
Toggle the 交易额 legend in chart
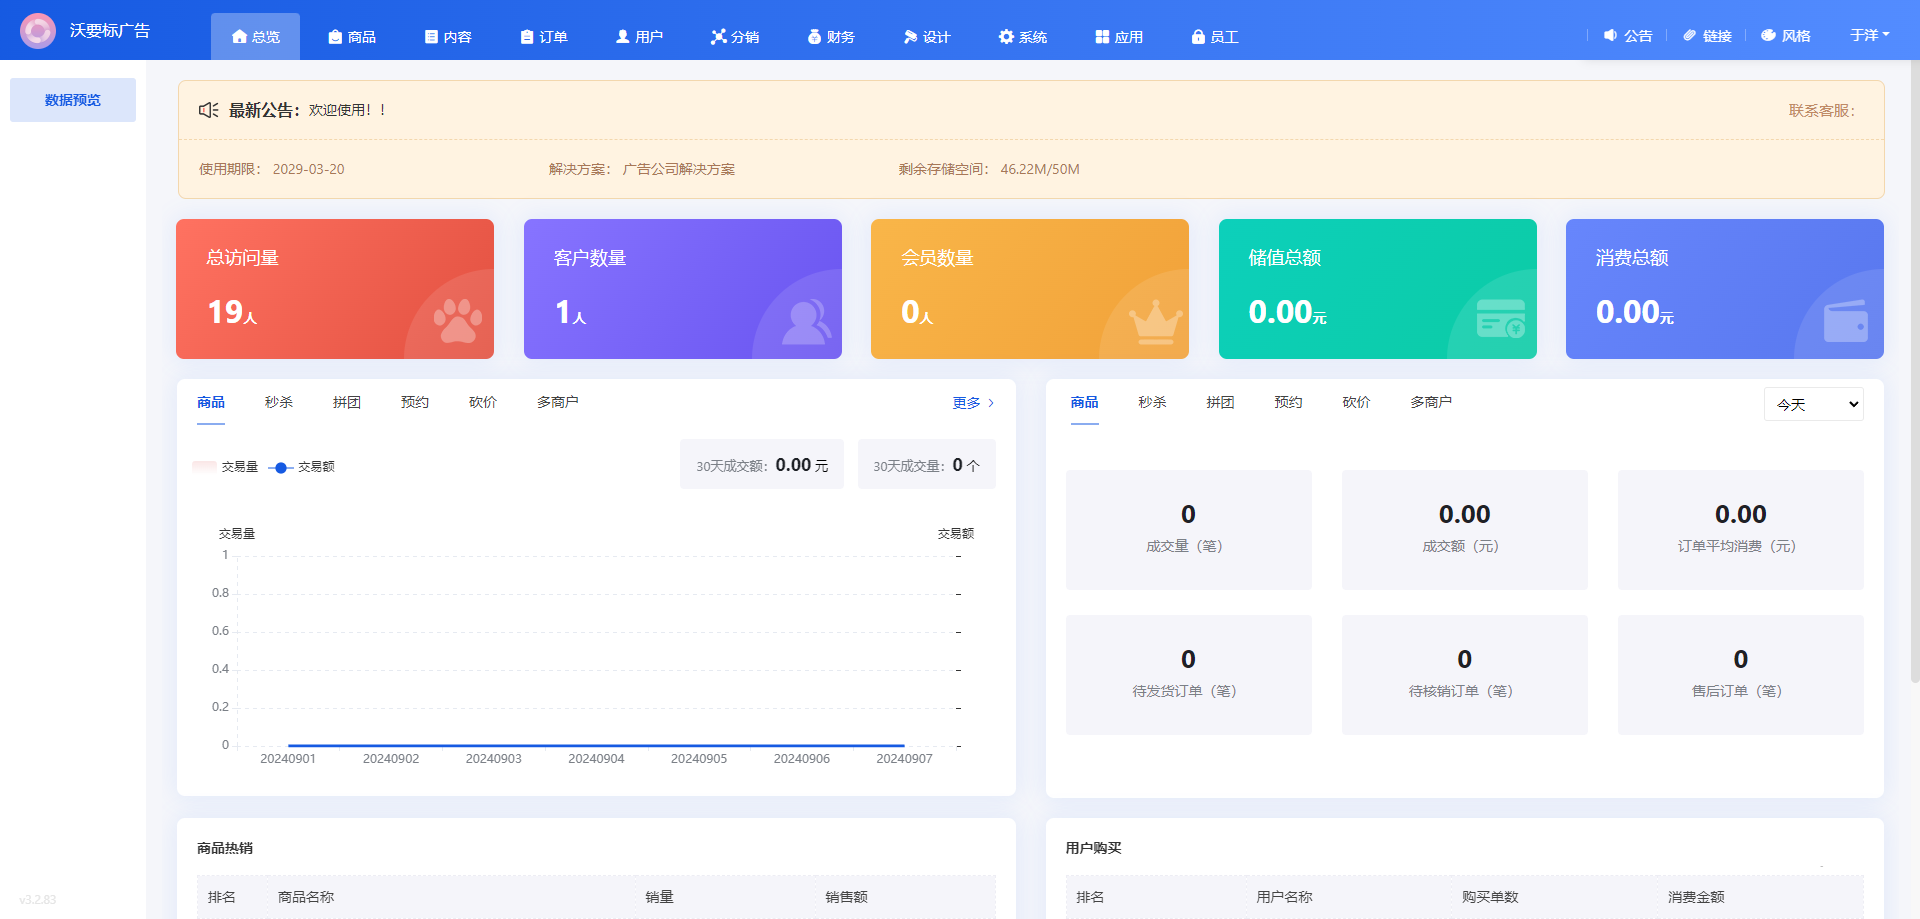302,467
